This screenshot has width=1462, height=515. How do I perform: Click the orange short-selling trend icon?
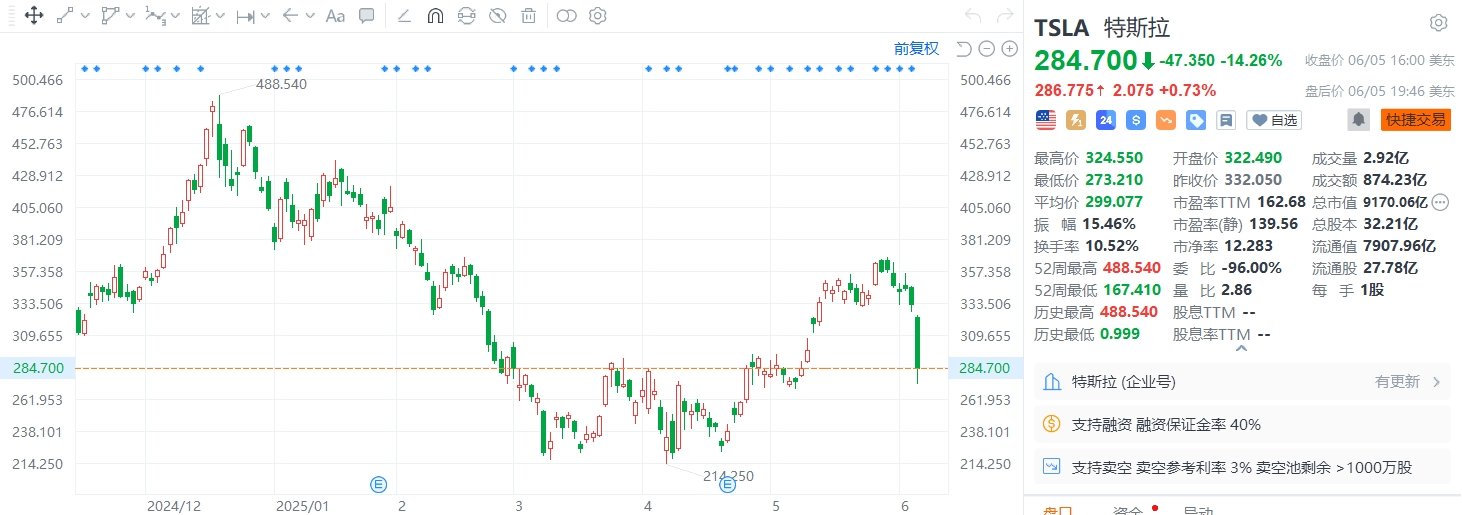tap(1165, 120)
